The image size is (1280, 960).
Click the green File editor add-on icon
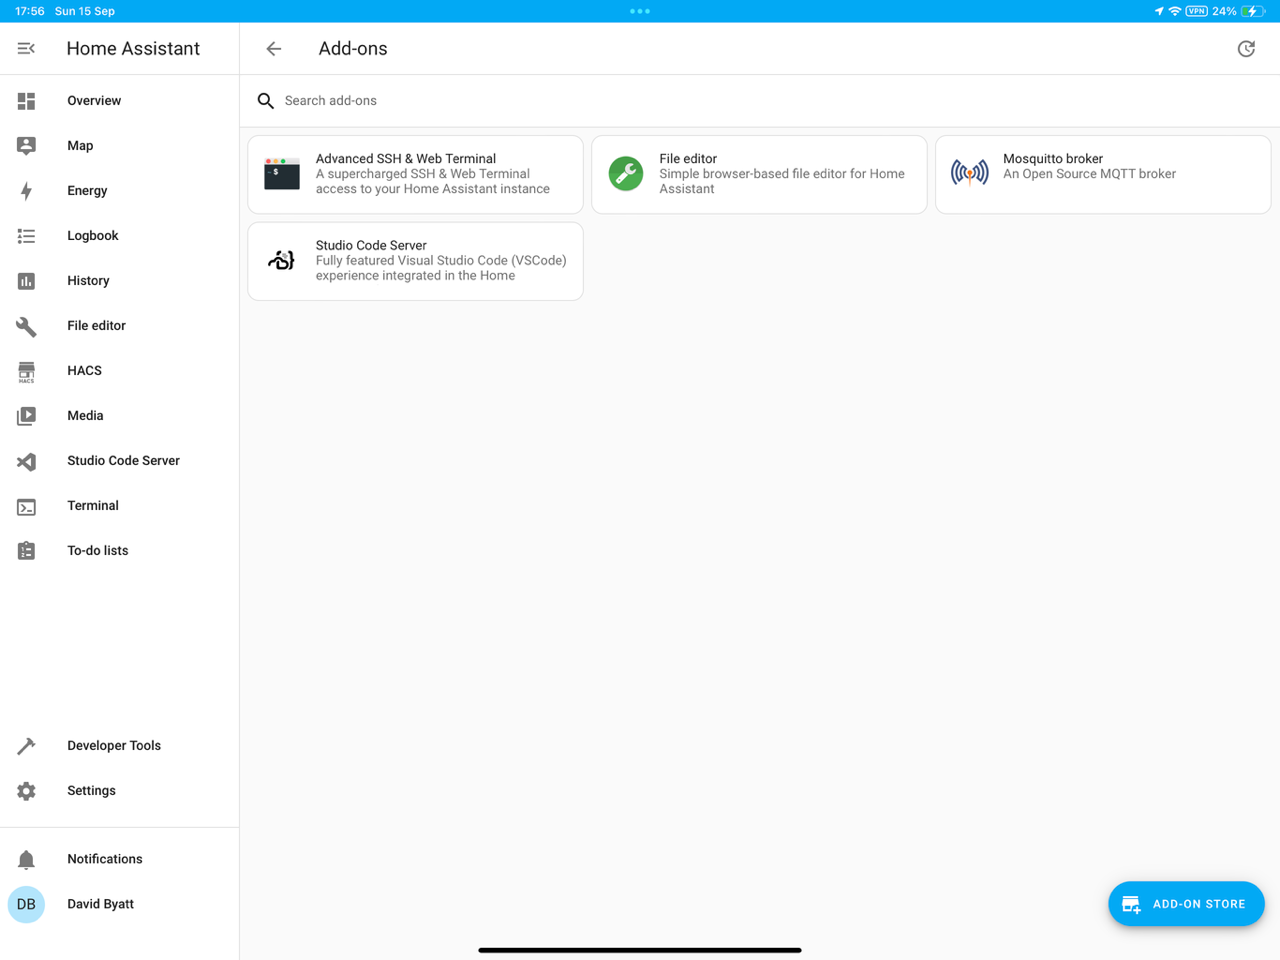pos(626,174)
